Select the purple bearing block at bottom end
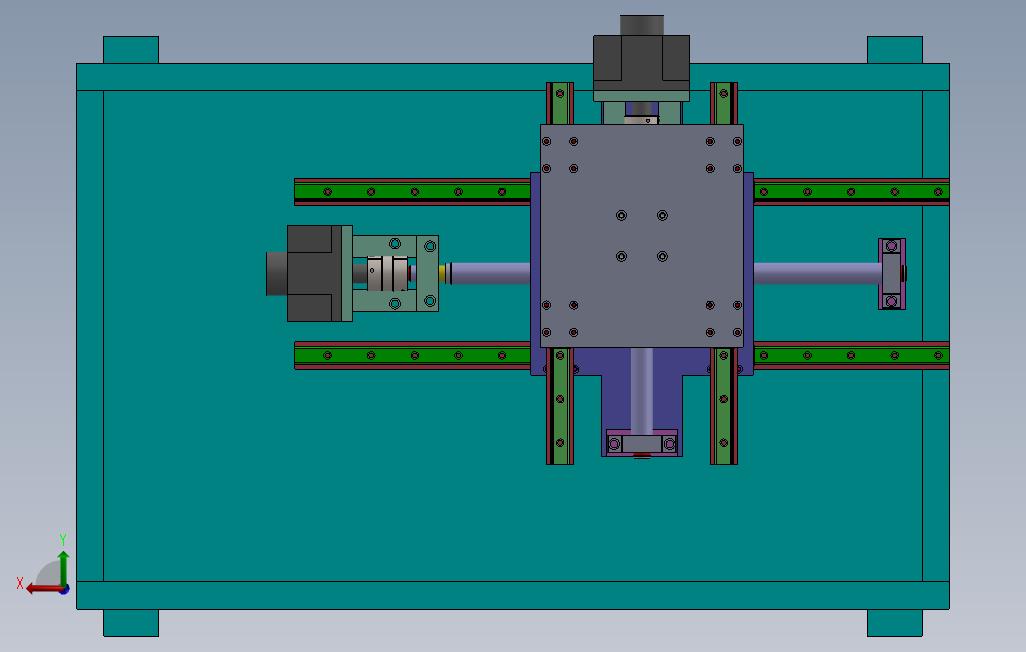1026x652 pixels. [x=642, y=444]
